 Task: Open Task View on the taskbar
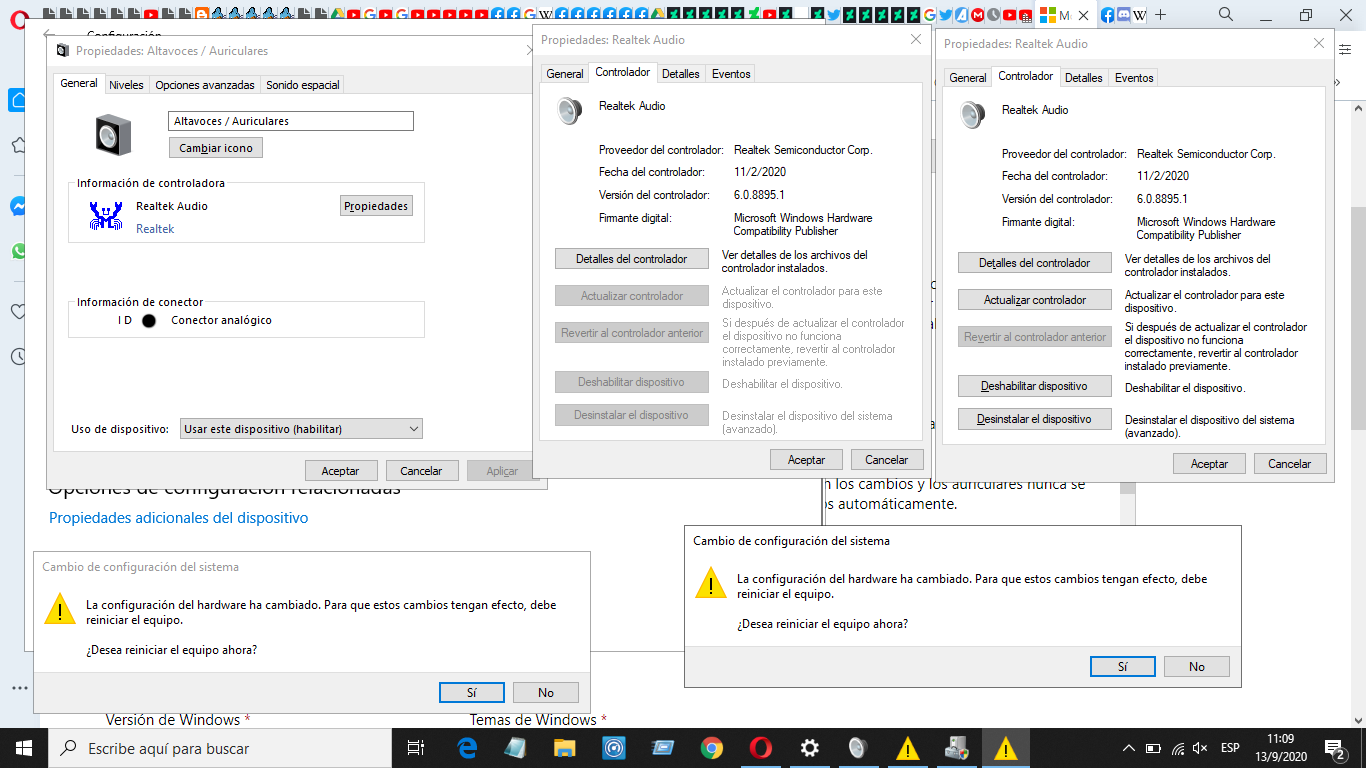pyautogui.click(x=416, y=748)
